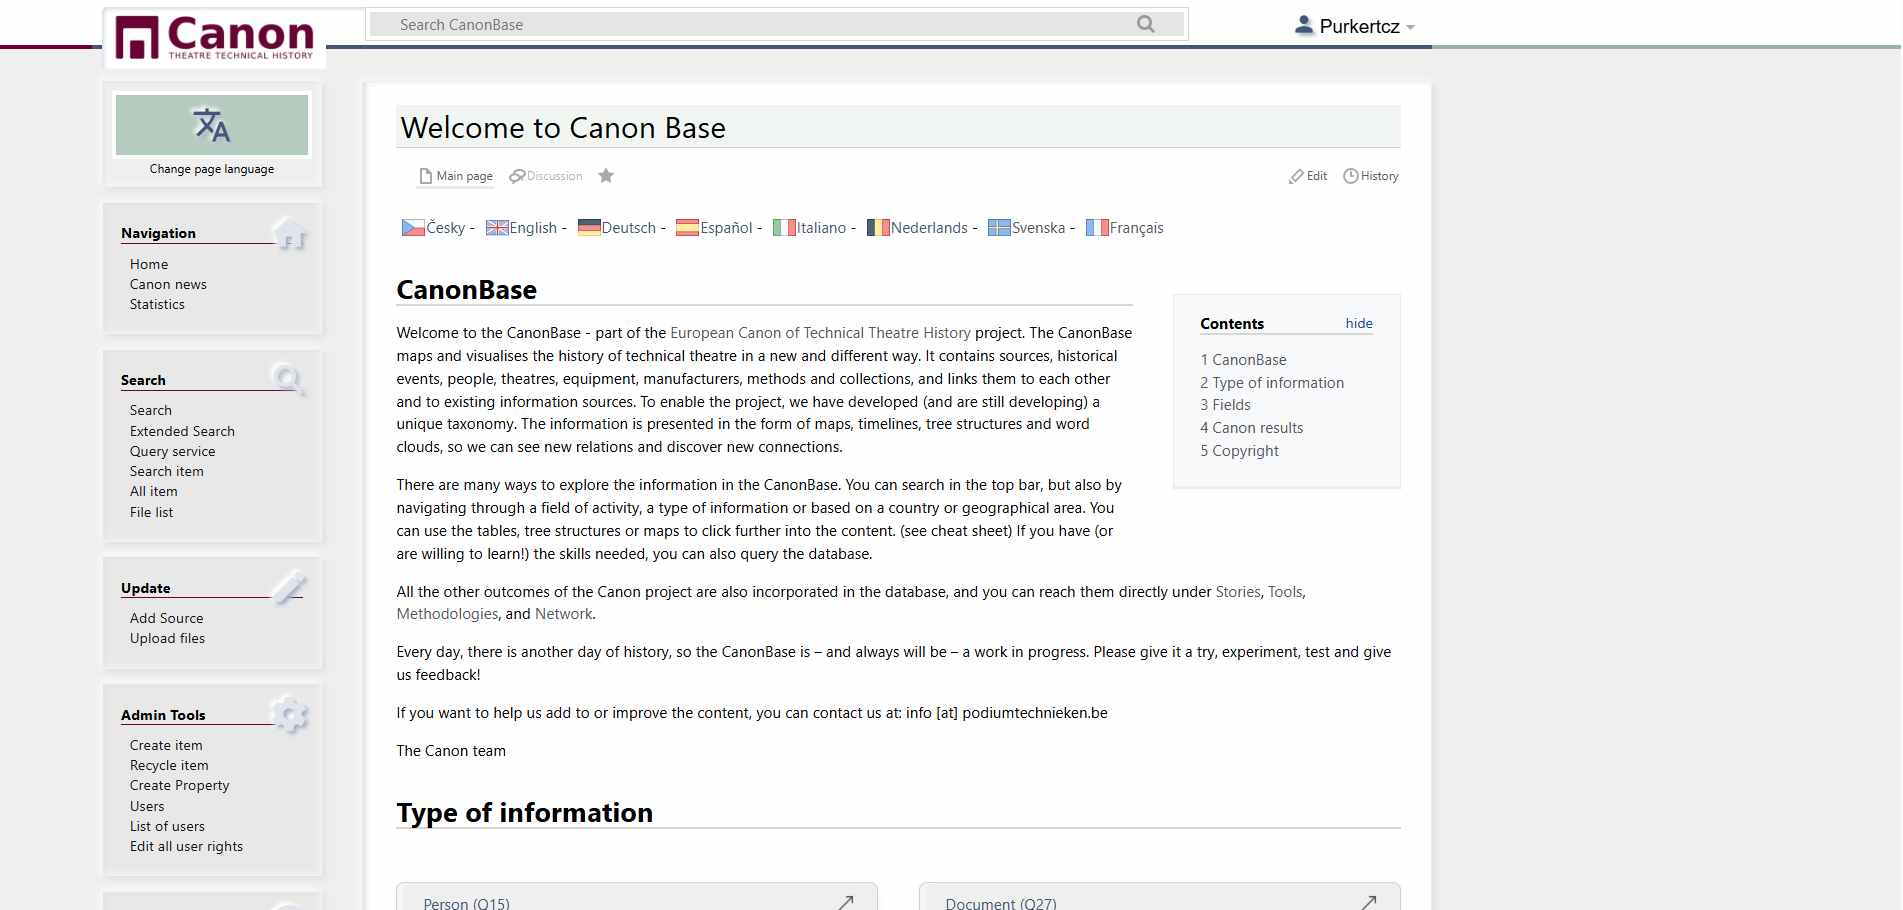Open Users in Admin Tools

(147, 806)
